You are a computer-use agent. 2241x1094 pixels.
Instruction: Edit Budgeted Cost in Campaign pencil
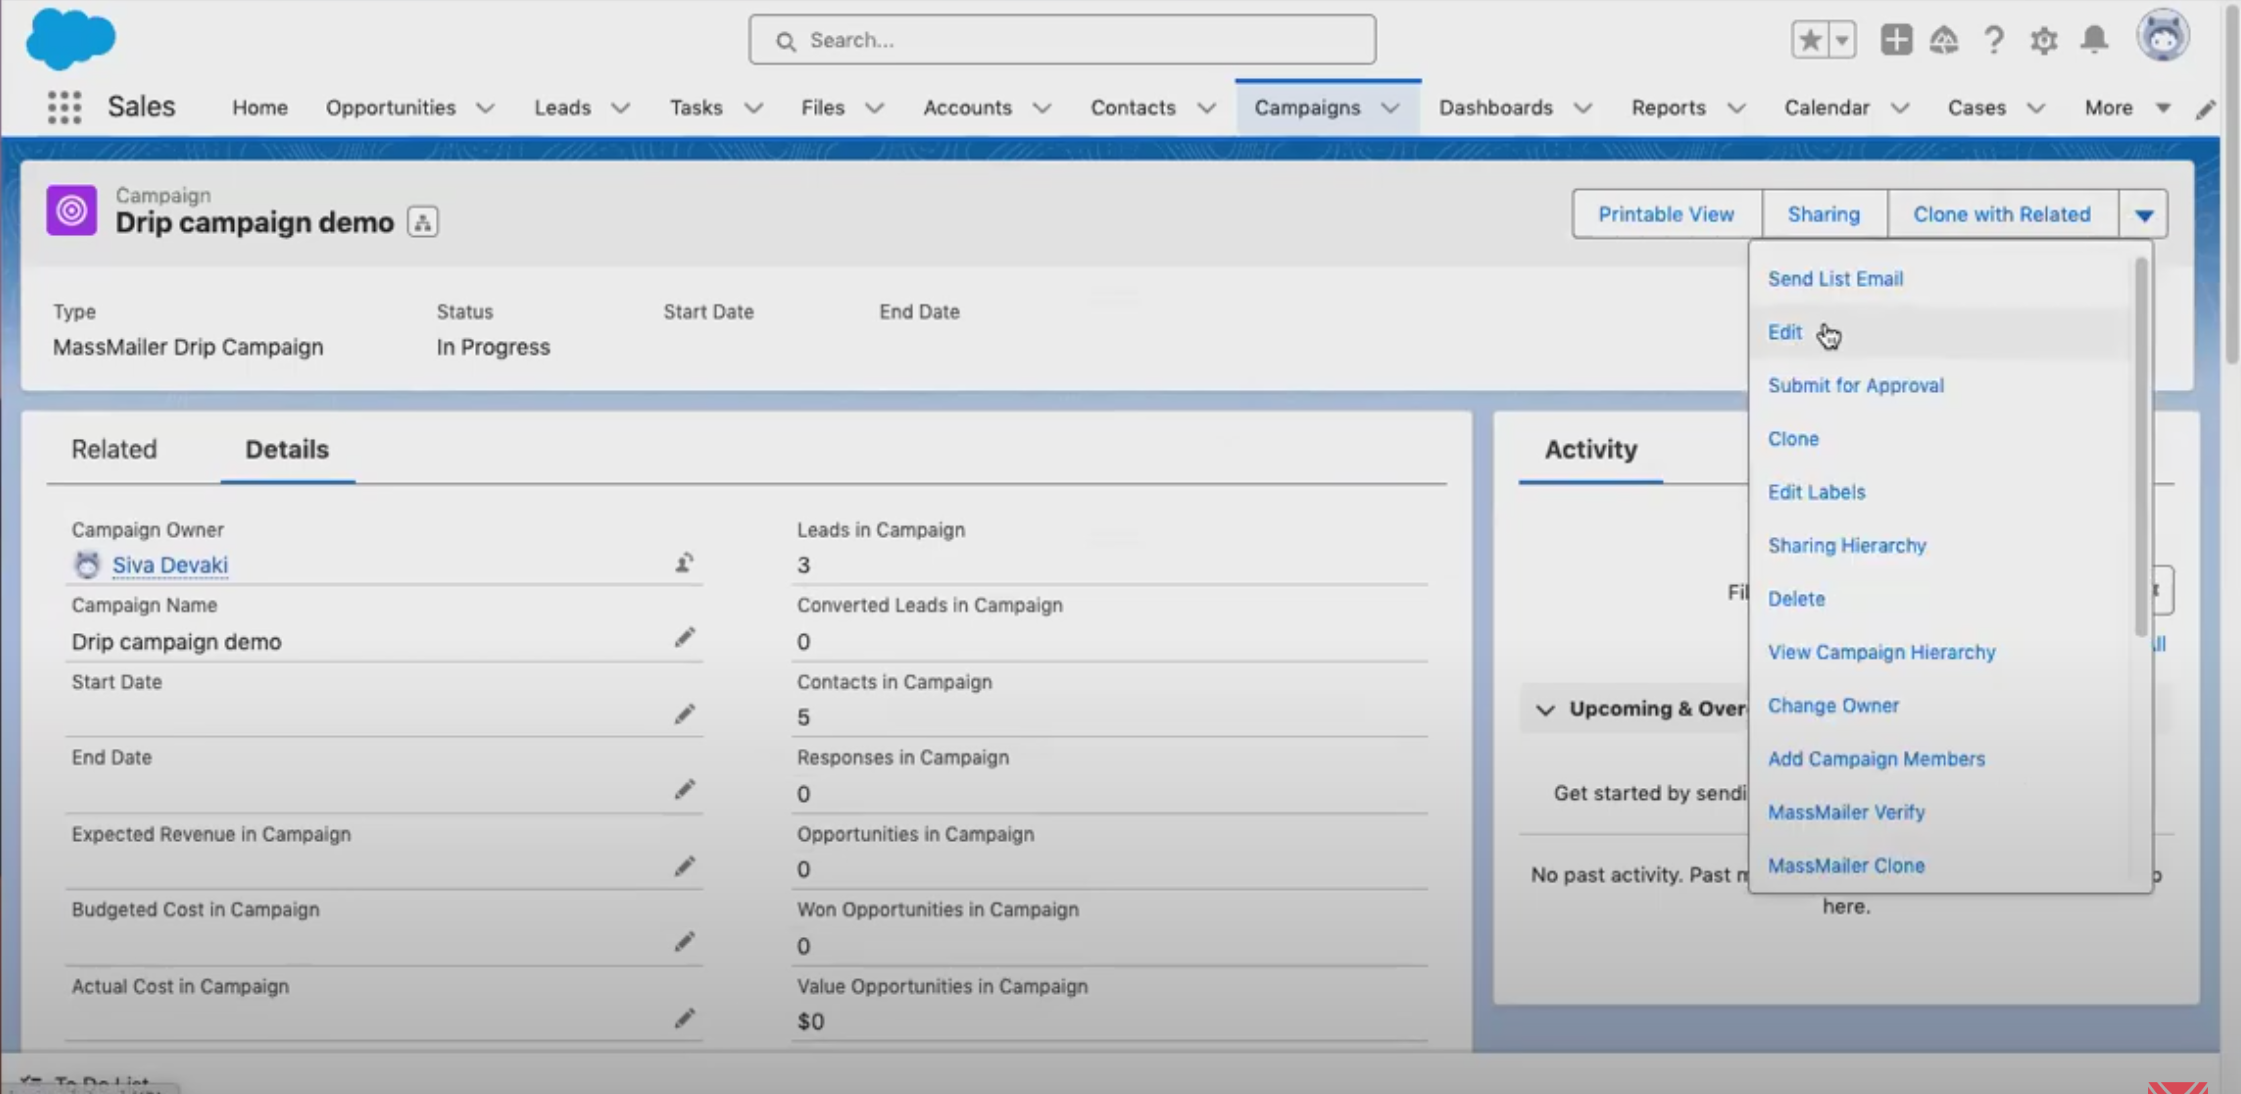[x=684, y=942]
